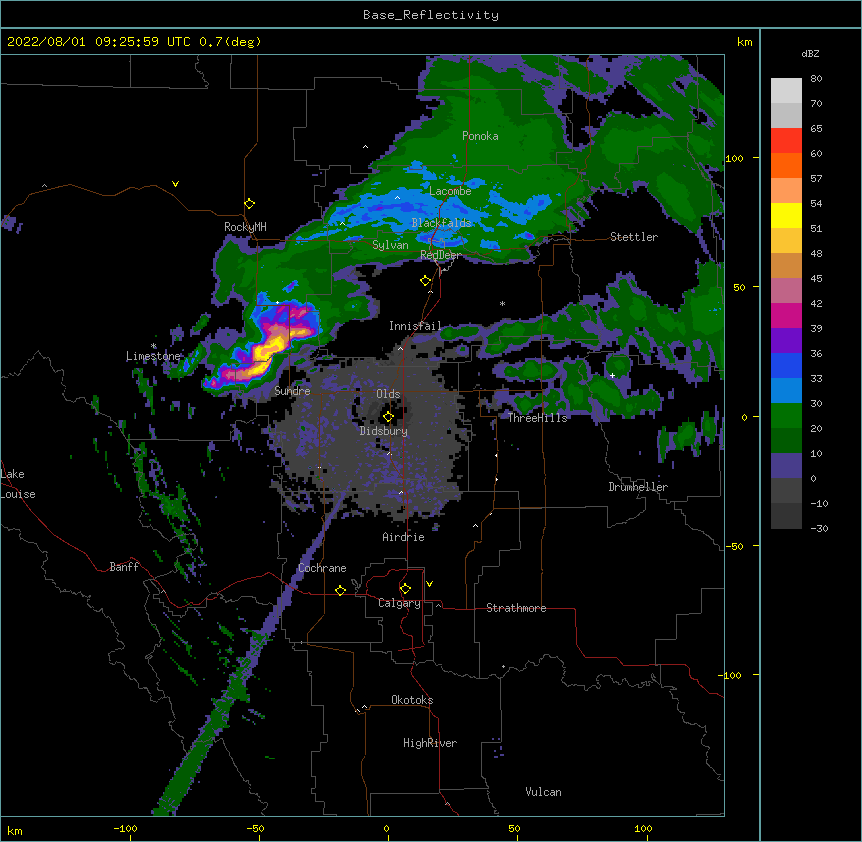Image resolution: width=862 pixels, height=842 pixels.
Task: Click the Sylvan city label
Action: coord(390,245)
